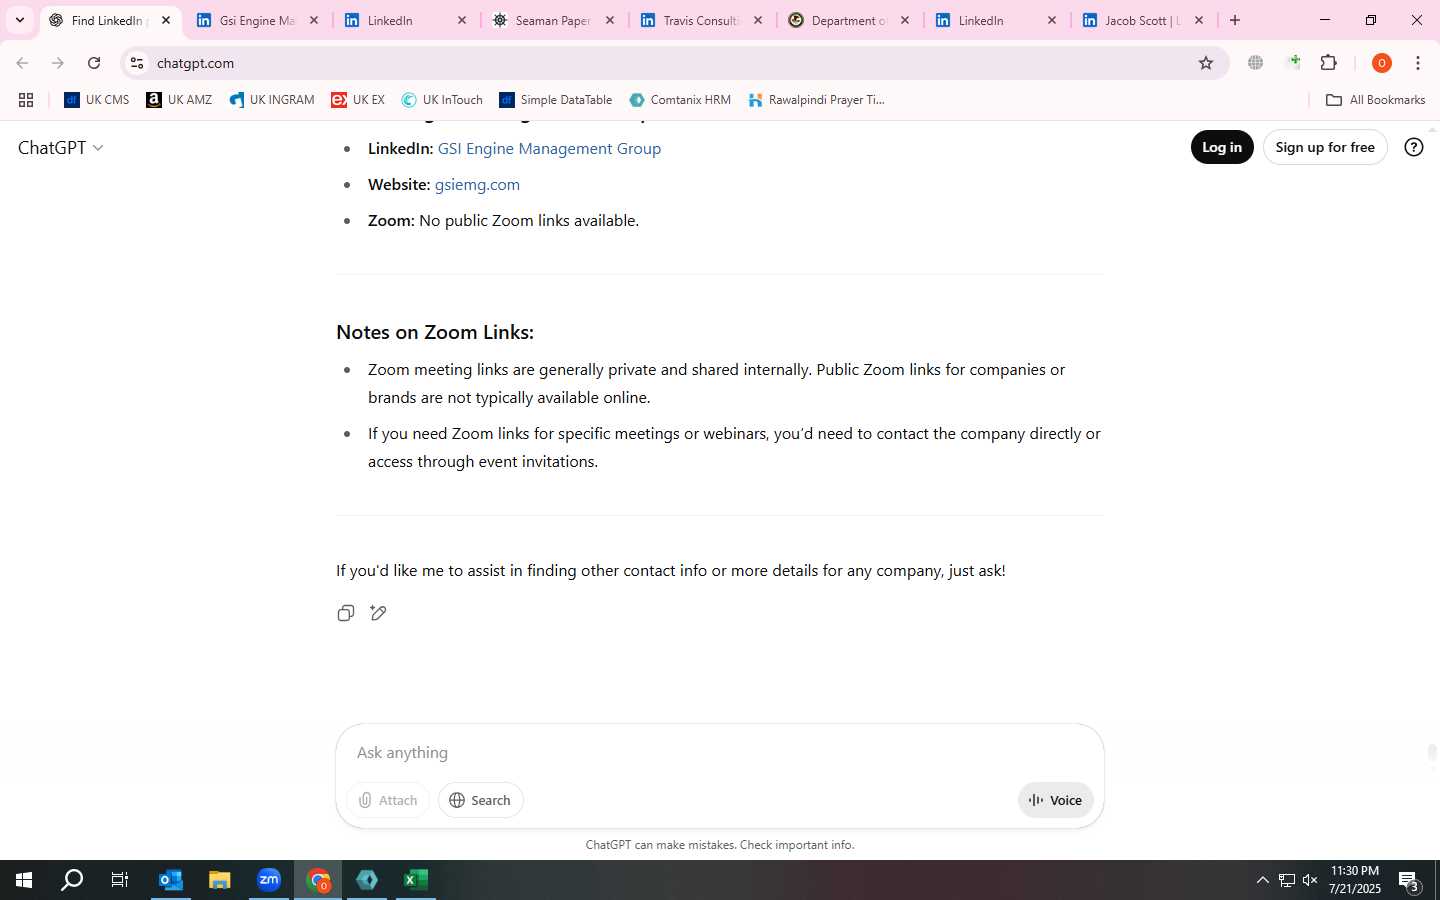The image size is (1440, 900).
Task: Bookmark this page with star icon
Action: coord(1206,63)
